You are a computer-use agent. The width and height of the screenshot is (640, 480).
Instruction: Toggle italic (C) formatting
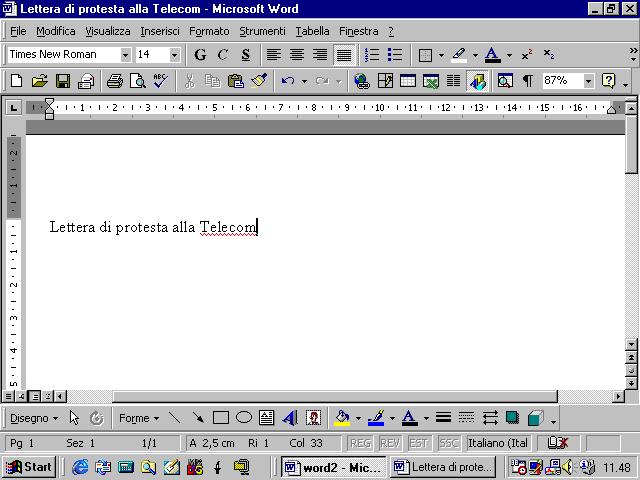pos(222,54)
